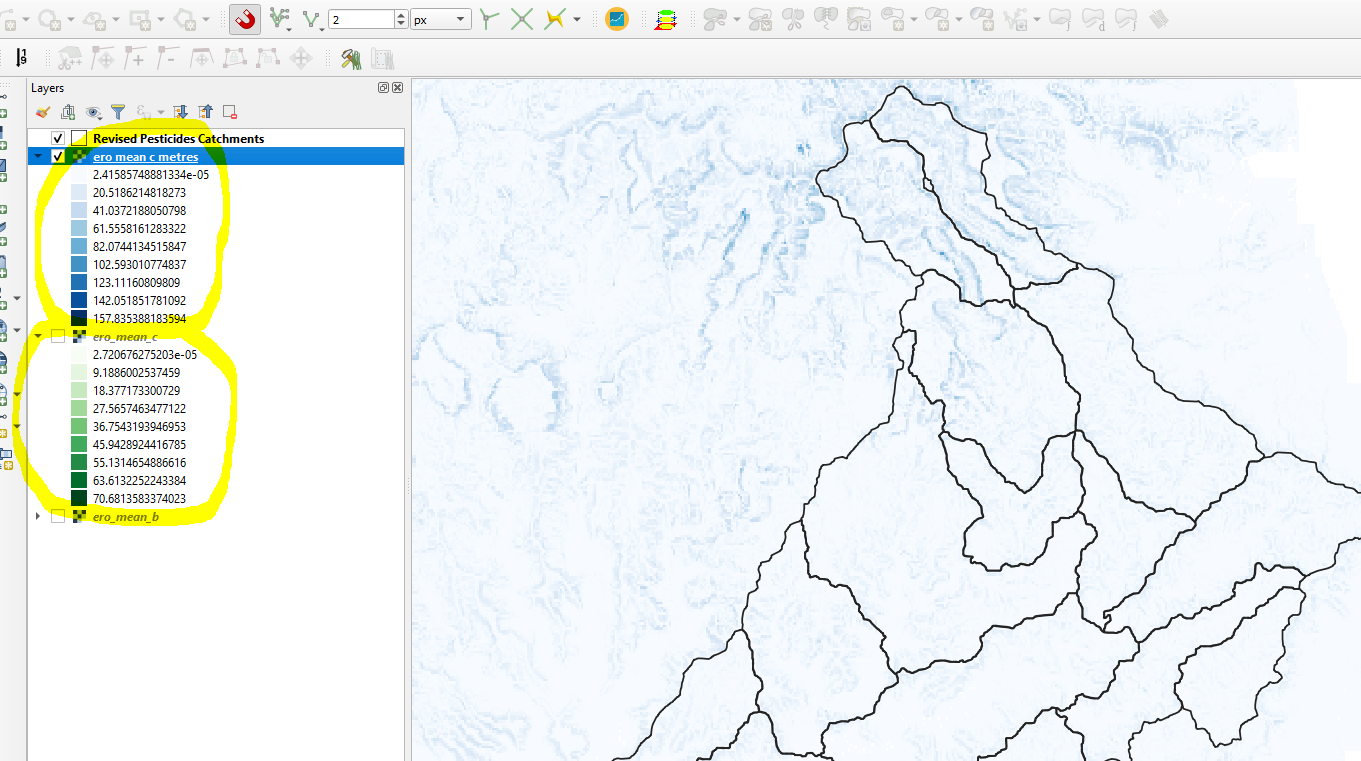This screenshot has width=1361, height=761.
Task: Click the Layers panel title
Action: click(x=47, y=88)
